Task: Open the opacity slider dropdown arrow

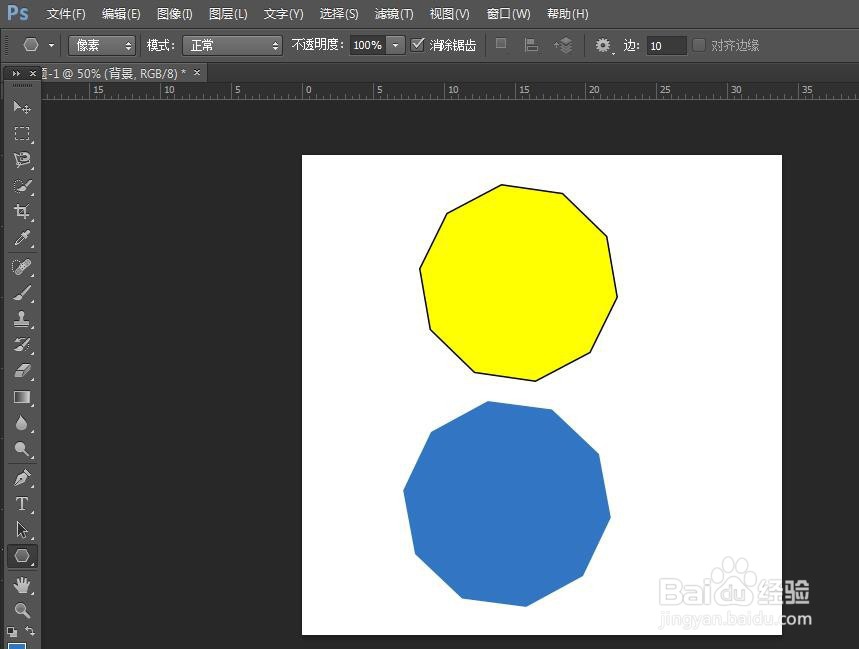Action: [x=396, y=45]
